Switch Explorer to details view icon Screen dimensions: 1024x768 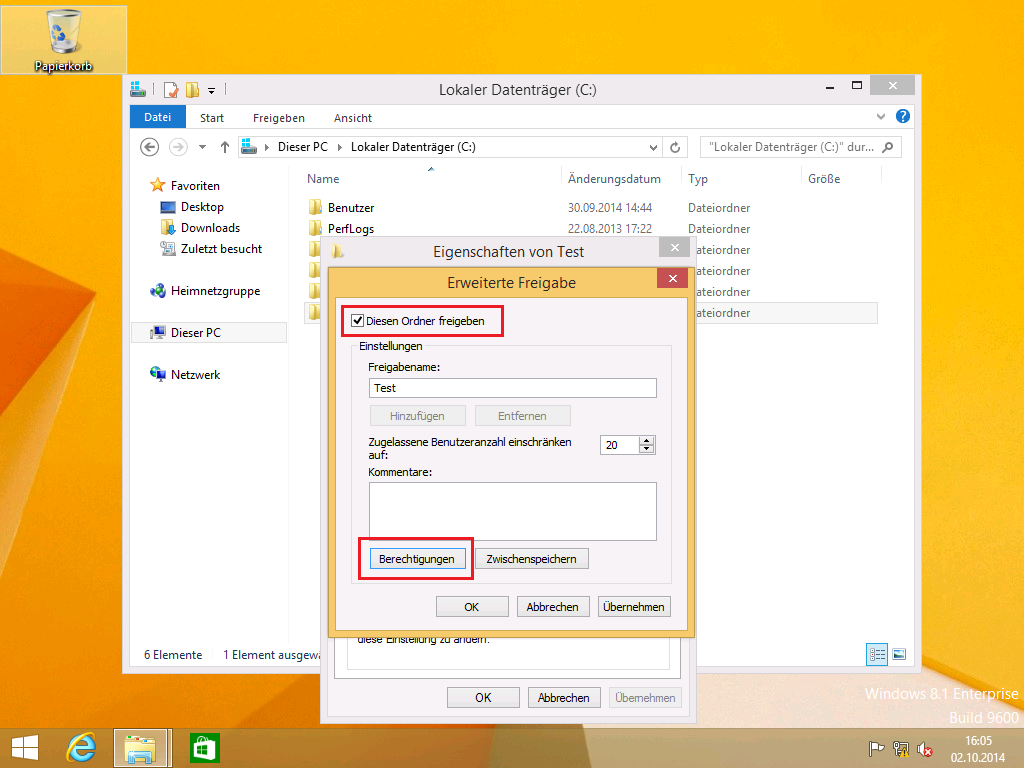(876, 654)
